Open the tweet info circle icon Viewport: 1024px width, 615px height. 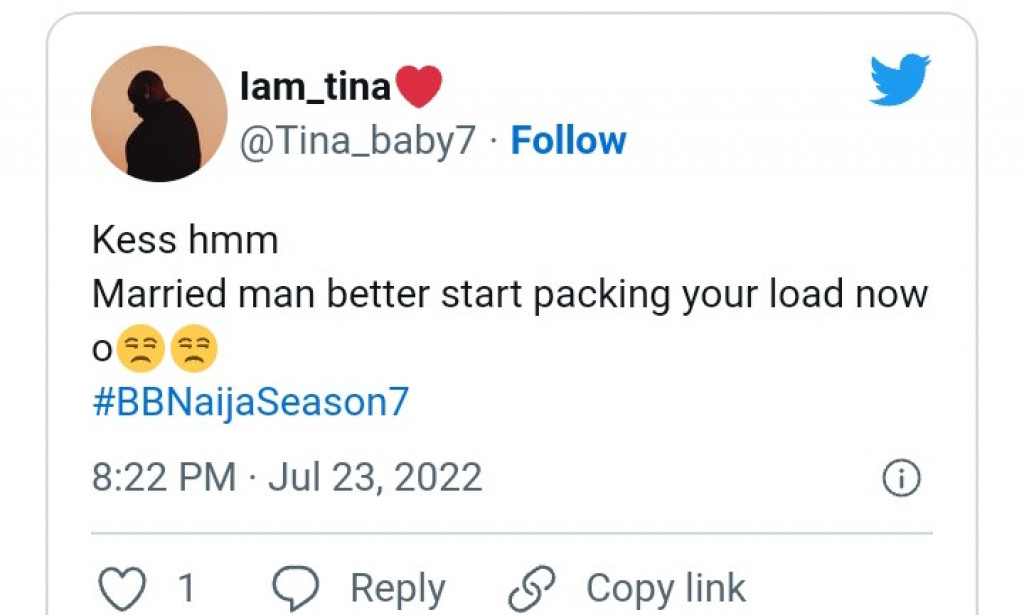click(x=900, y=479)
